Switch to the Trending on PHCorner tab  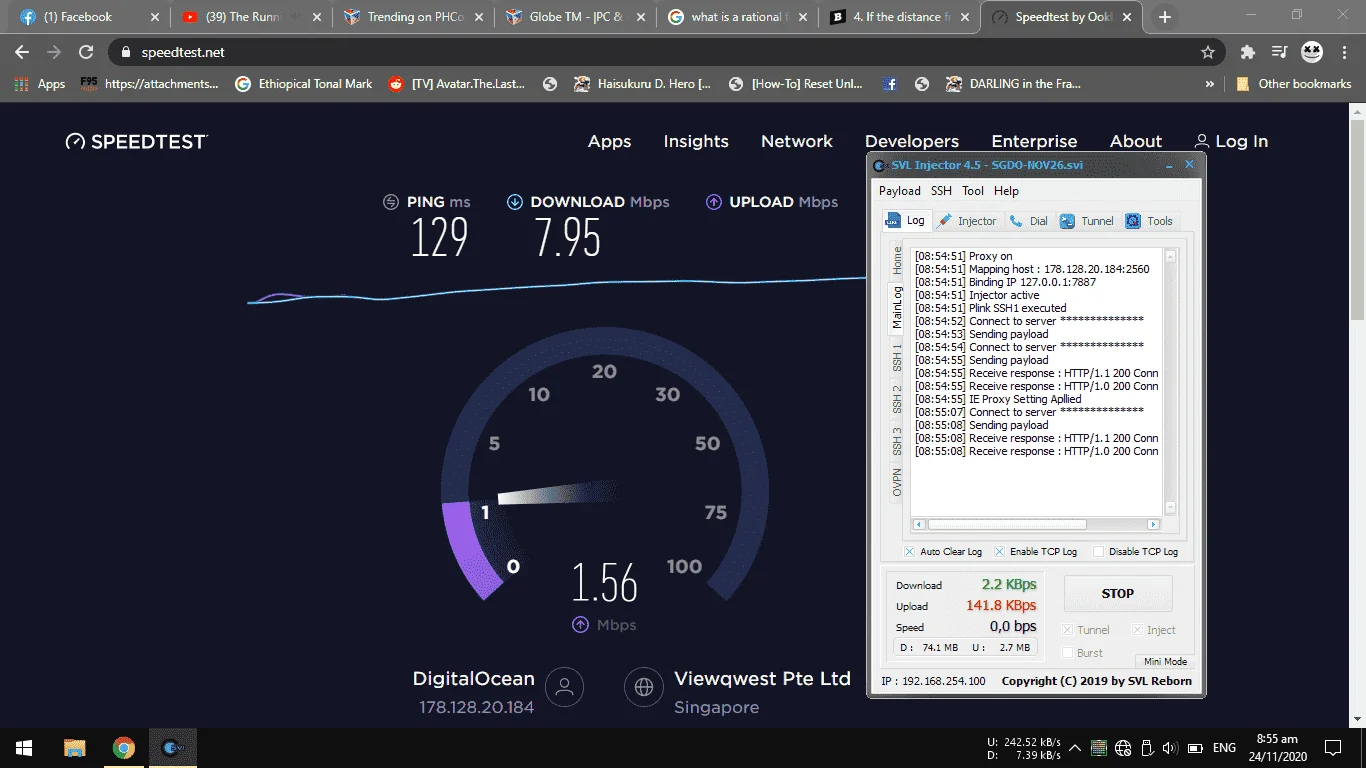click(413, 17)
